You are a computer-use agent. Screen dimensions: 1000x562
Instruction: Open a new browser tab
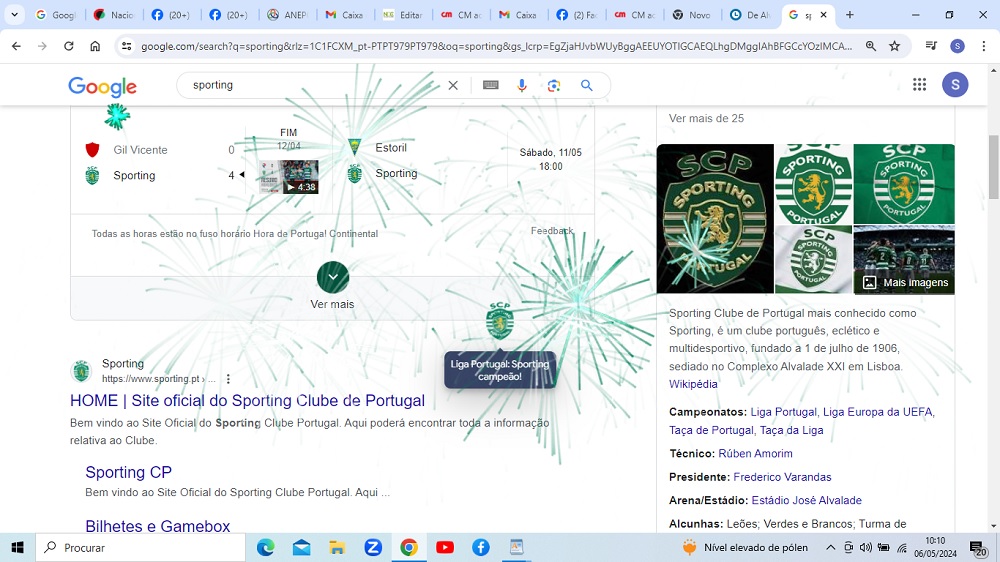coord(849,15)
